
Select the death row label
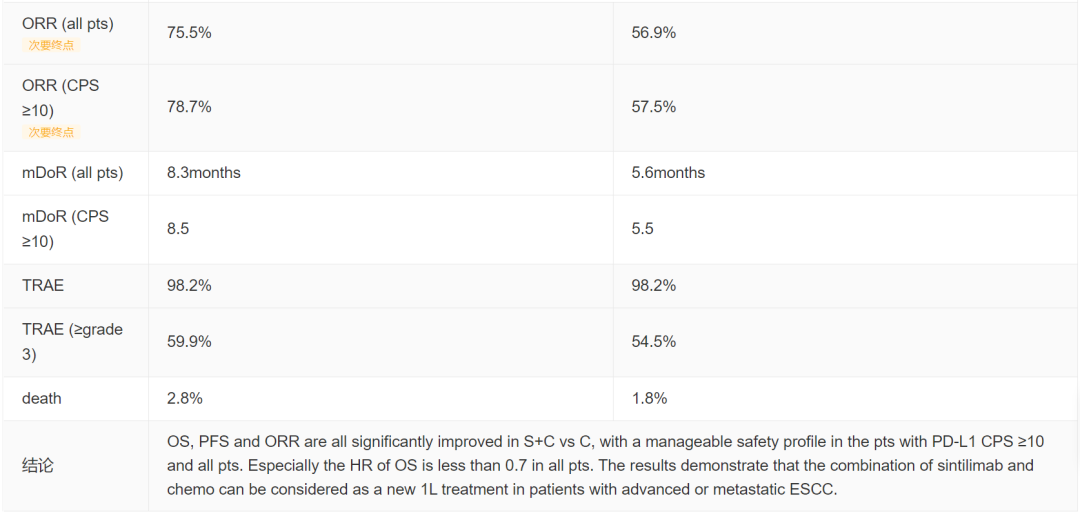tap(41, 398)
